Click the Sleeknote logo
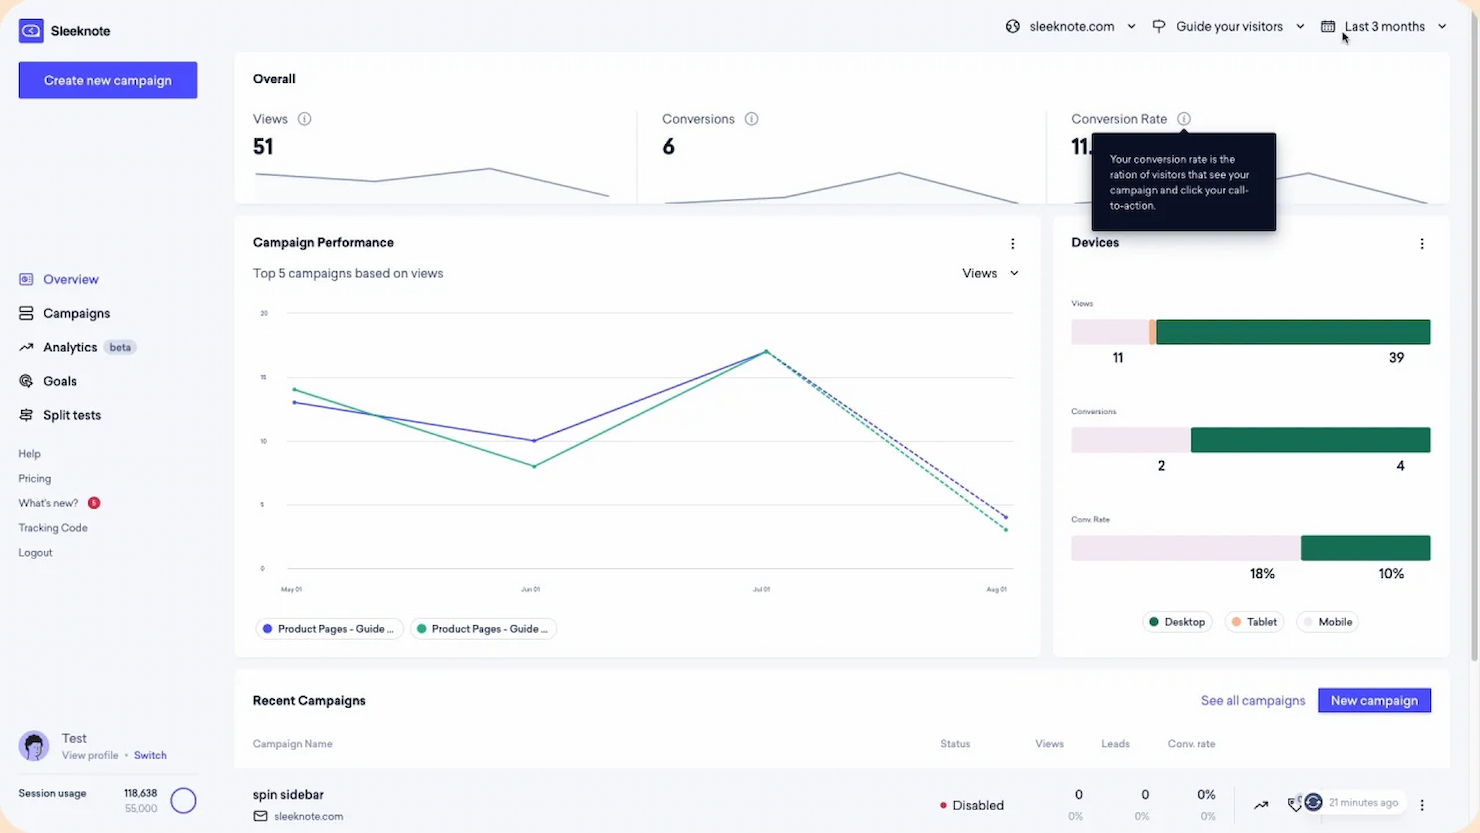This screenshot has width=1480, height=833. click(30, 31)
